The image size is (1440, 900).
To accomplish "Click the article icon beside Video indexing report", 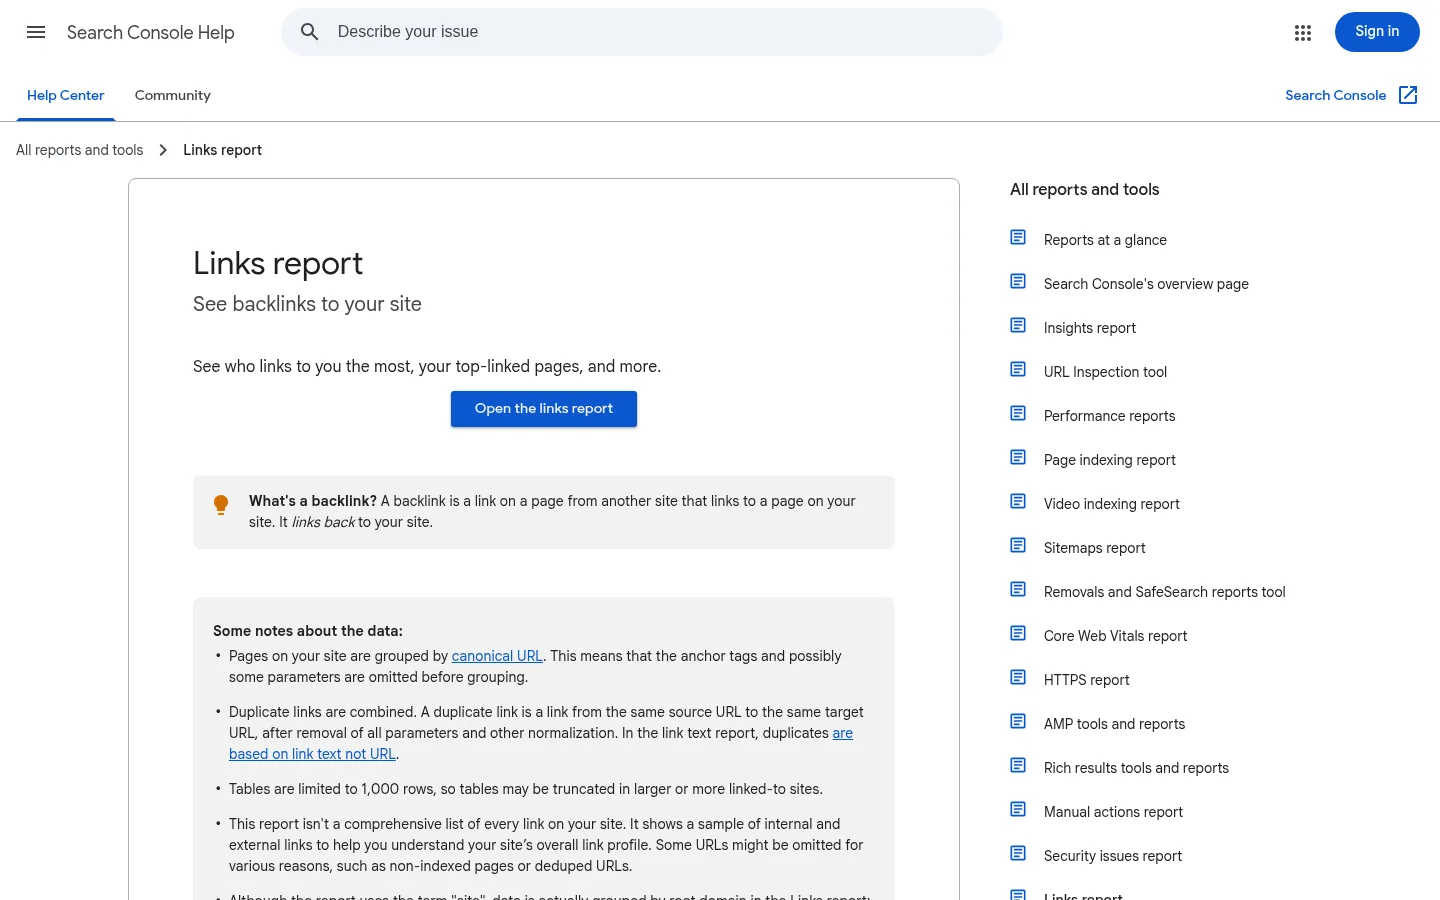I will [x=1018, y=502].
